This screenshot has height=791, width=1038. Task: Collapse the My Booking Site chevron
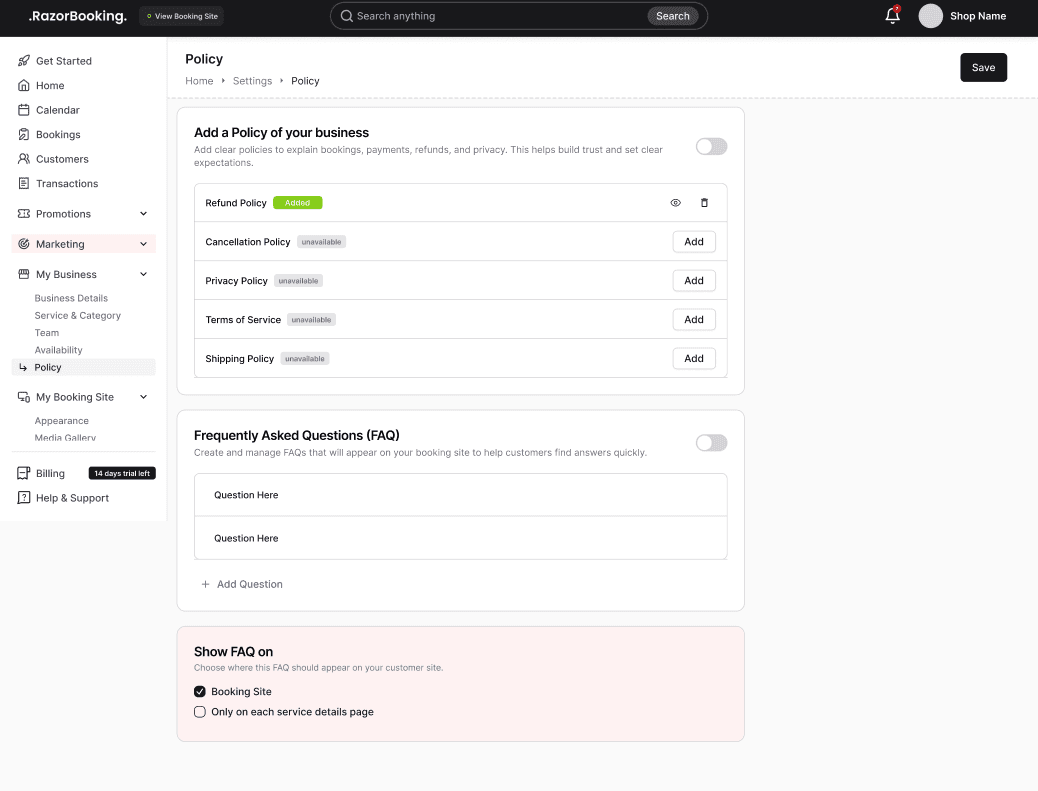(144, 397)
